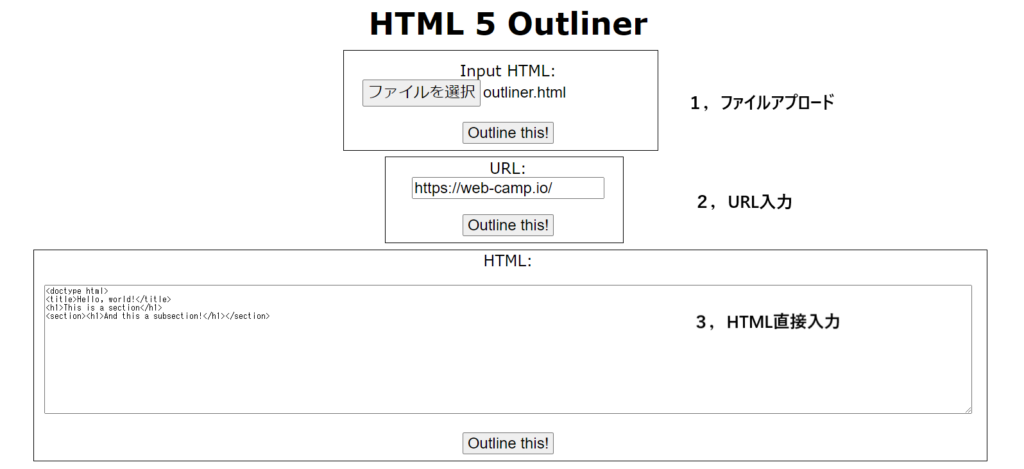
Task: Click the ファイルアップロード annotation text
Action: coord(775,103)
